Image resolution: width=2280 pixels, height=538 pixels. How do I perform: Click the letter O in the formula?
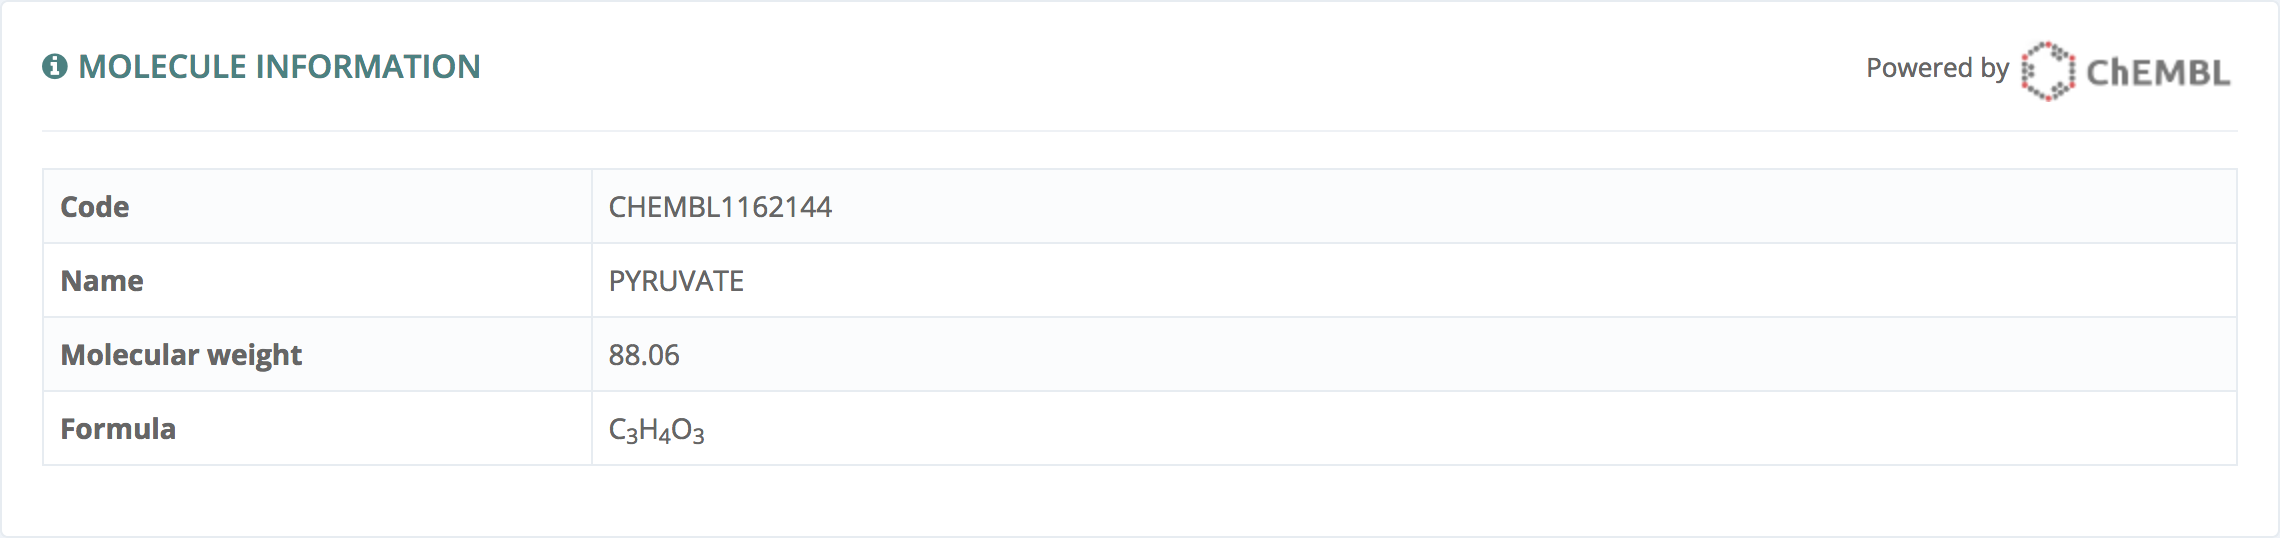(x=681, y=429)
